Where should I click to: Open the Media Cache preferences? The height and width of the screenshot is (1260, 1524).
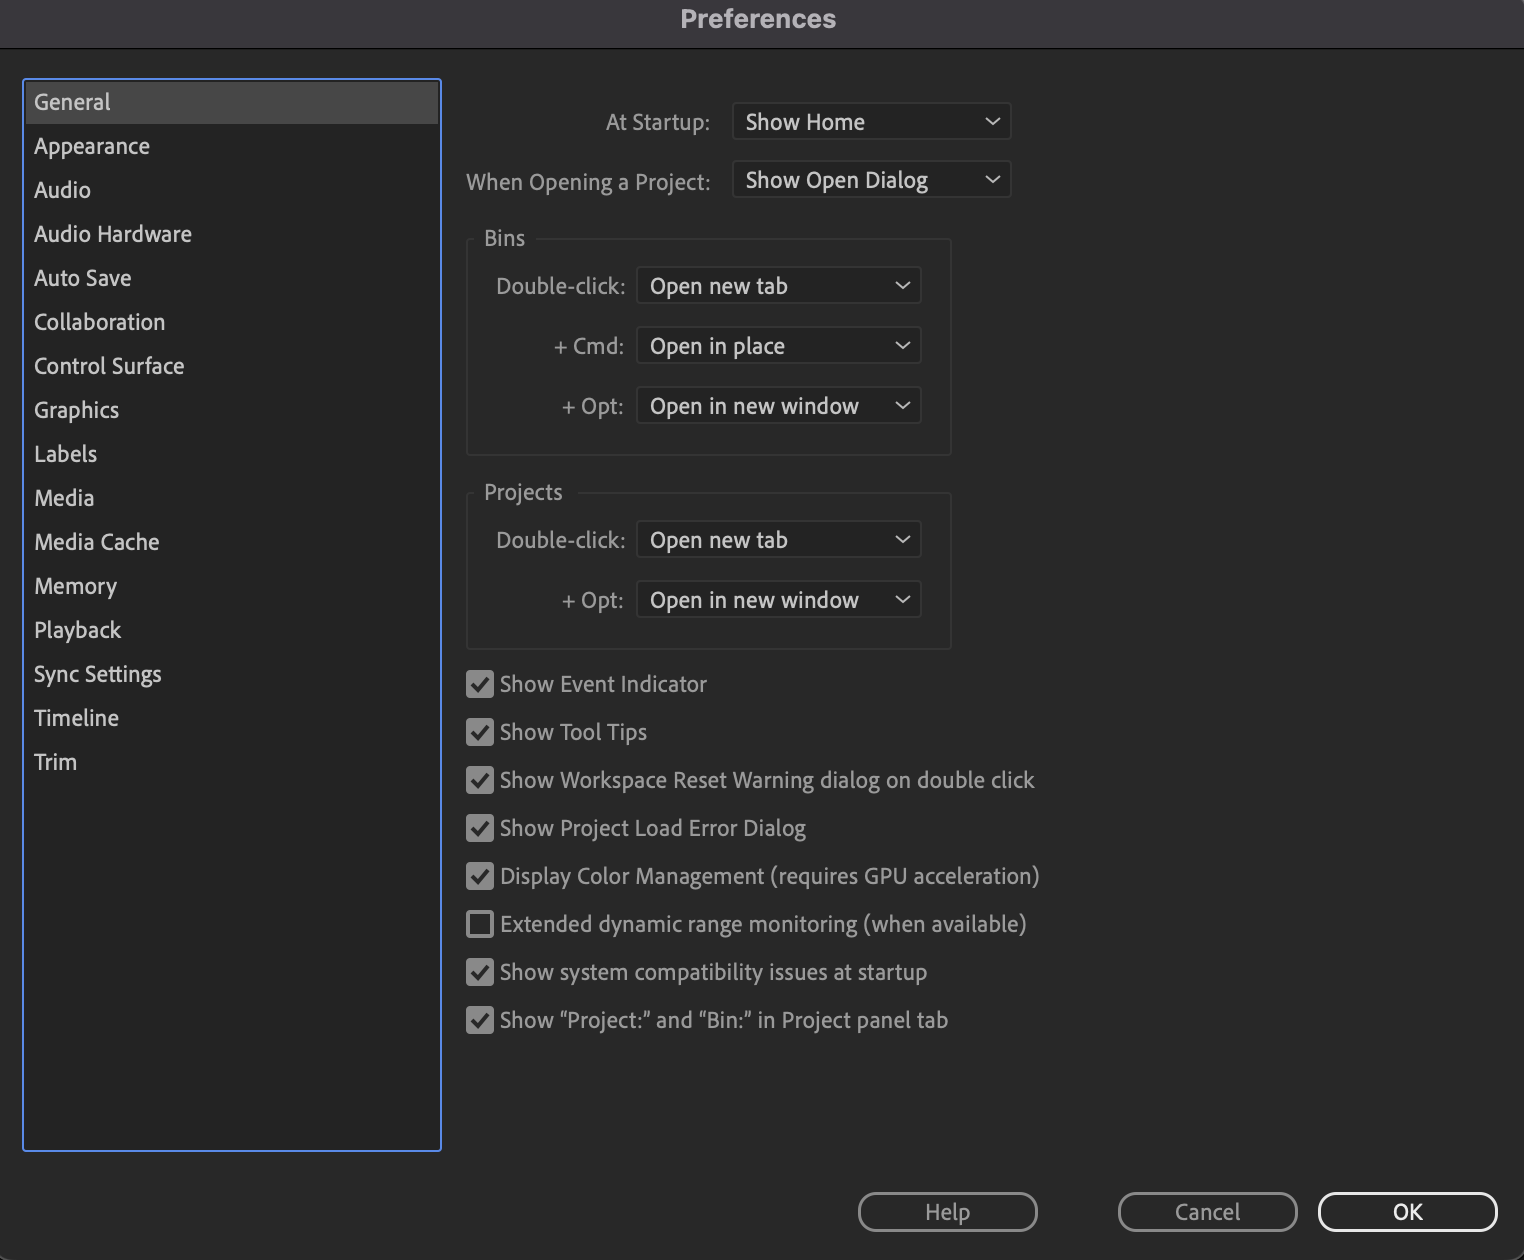(96, 541)
